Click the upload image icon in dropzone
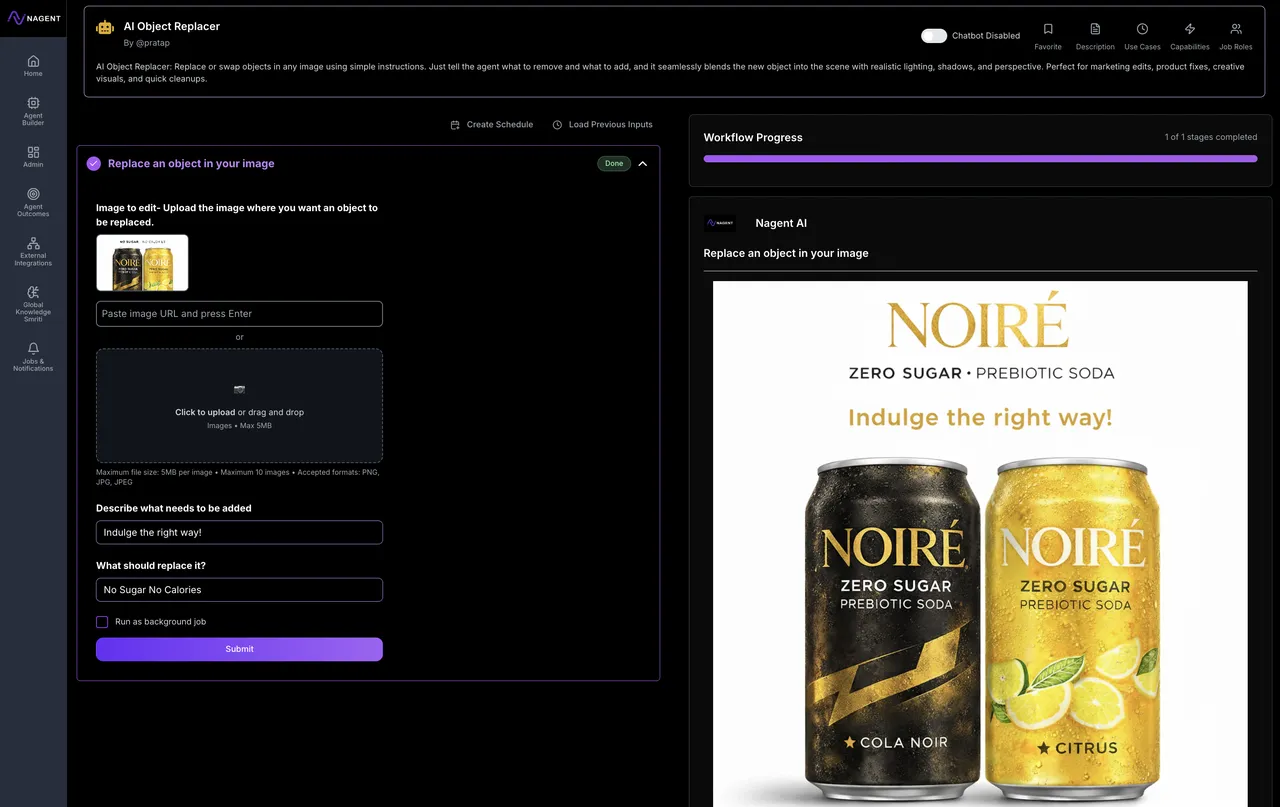This screenshot has height=807, width=1280. click(x=239, y=389)
